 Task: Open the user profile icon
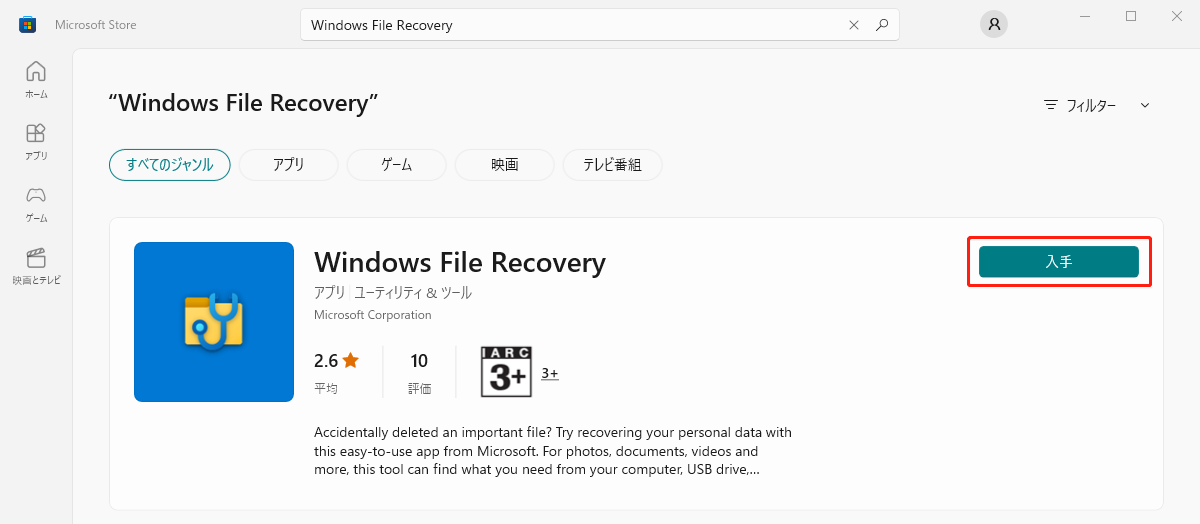(x=993, y=24)
